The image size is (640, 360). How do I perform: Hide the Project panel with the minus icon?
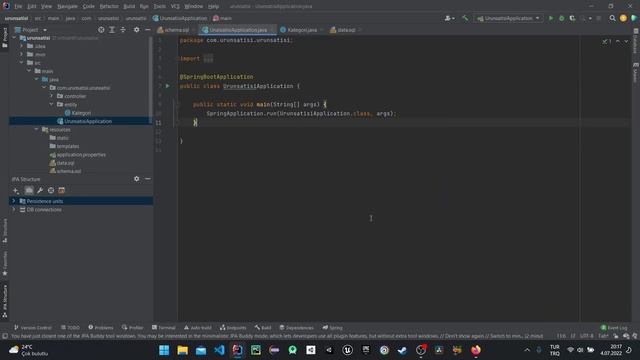point(147,30)
